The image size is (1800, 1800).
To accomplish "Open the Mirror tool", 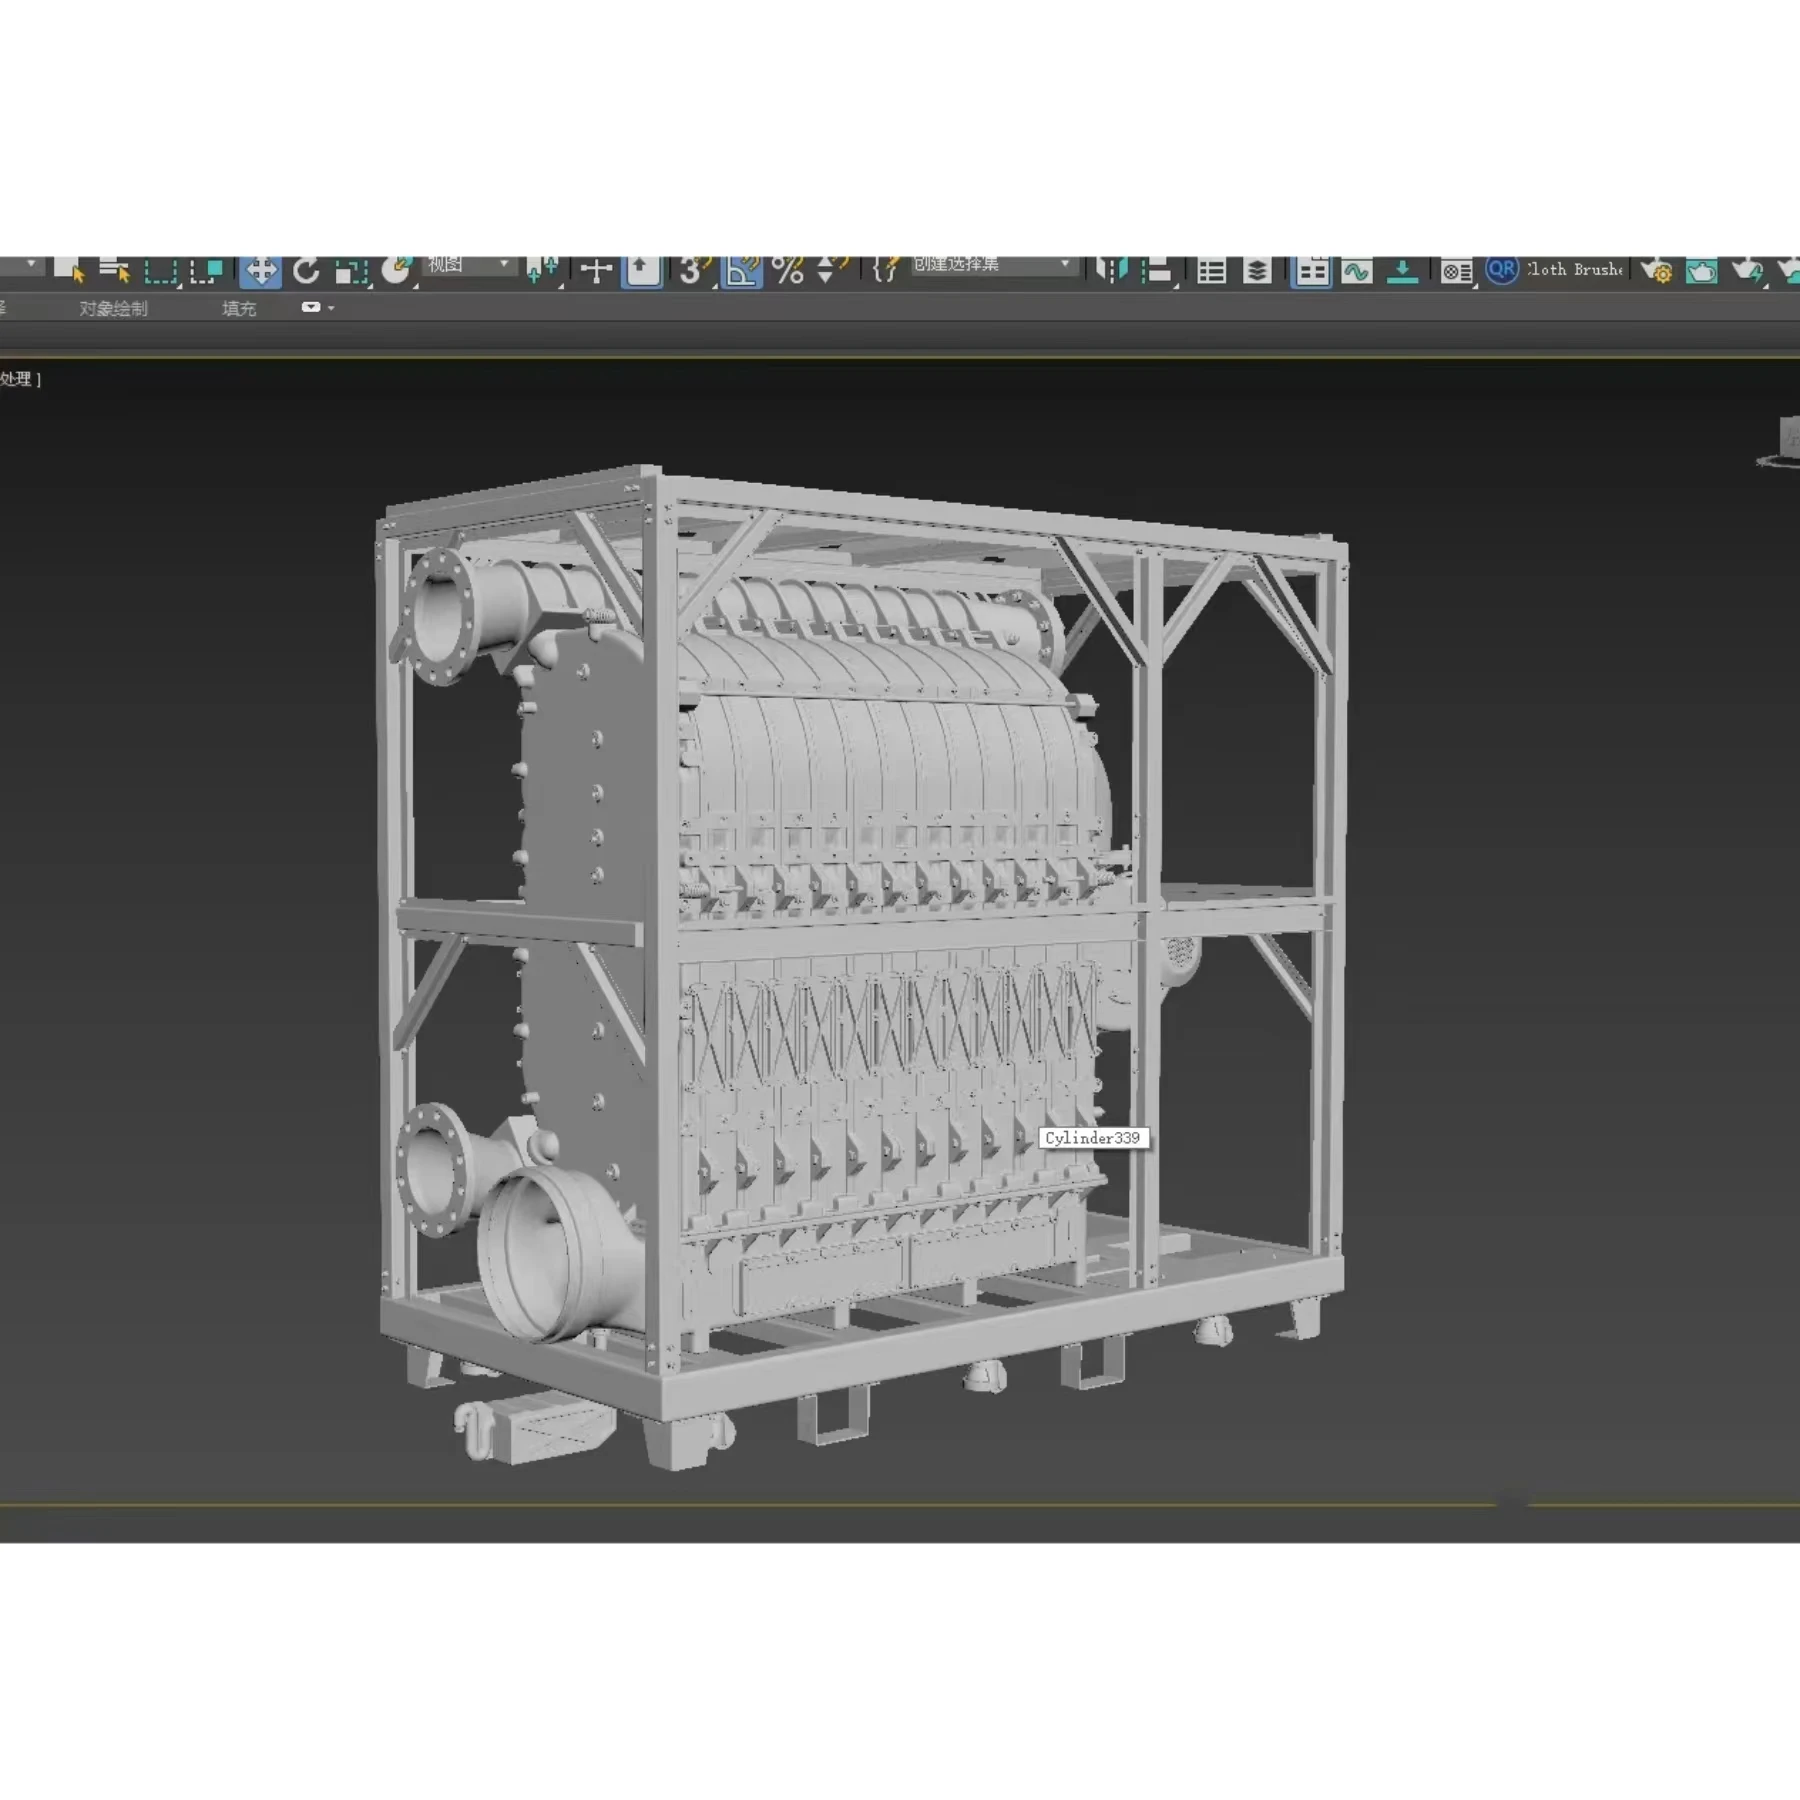I will pos(1111,270).
